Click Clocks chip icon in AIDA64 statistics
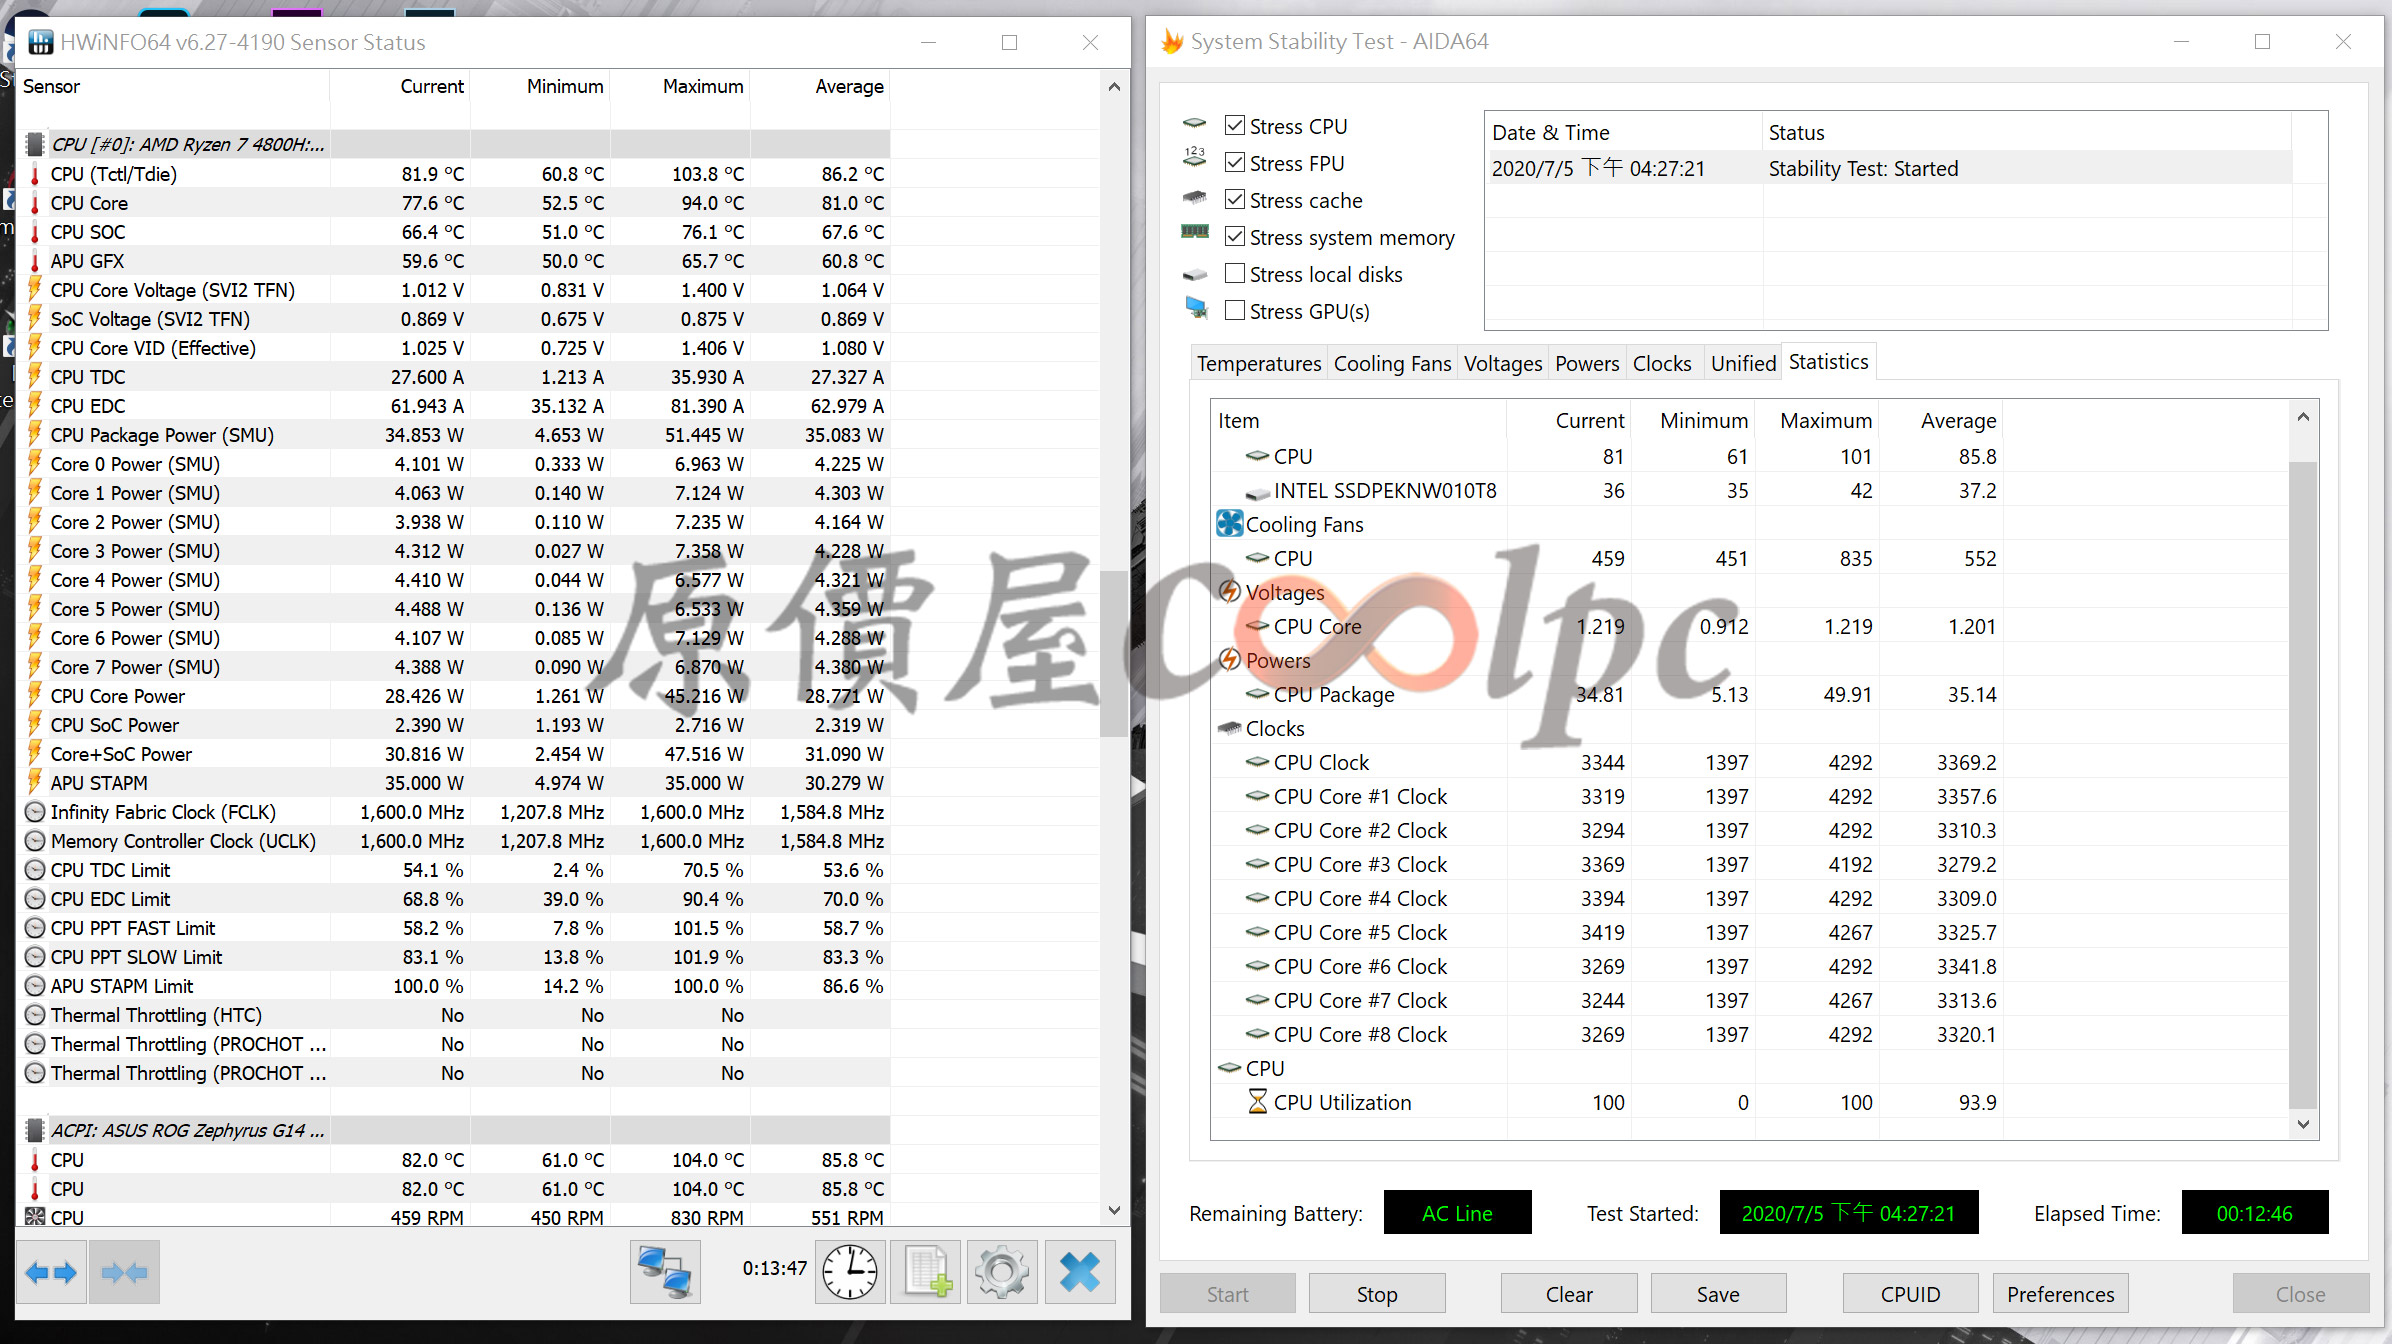 (1229, 728)
